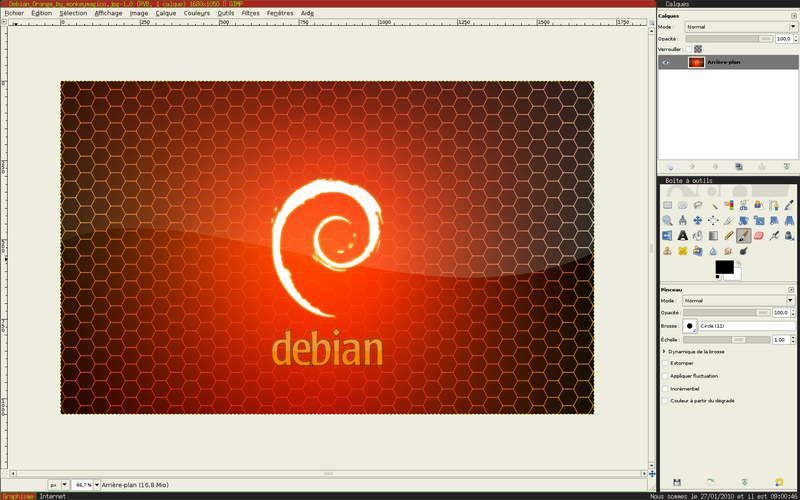
Task: Select the Blur/Sharpen droplet tool
Action: [x=713, y=251]
